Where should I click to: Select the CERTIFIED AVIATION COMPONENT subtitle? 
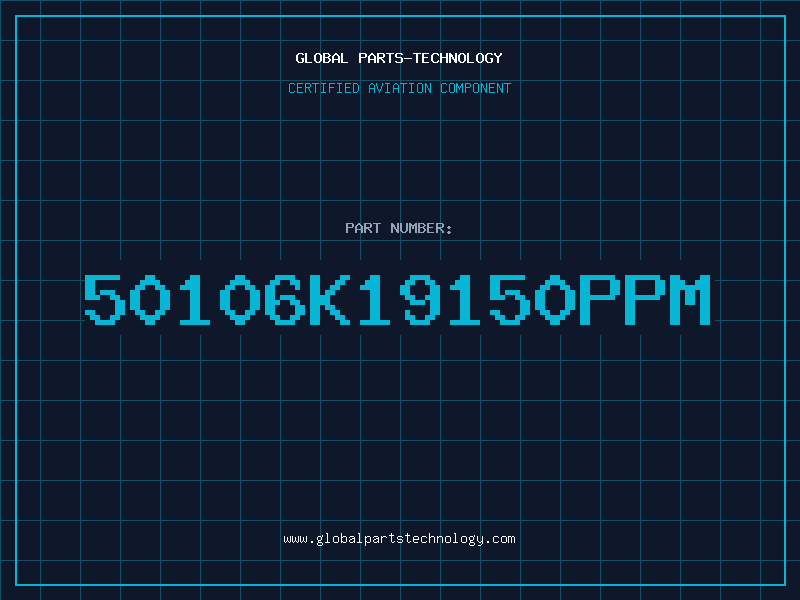(399, 88)
